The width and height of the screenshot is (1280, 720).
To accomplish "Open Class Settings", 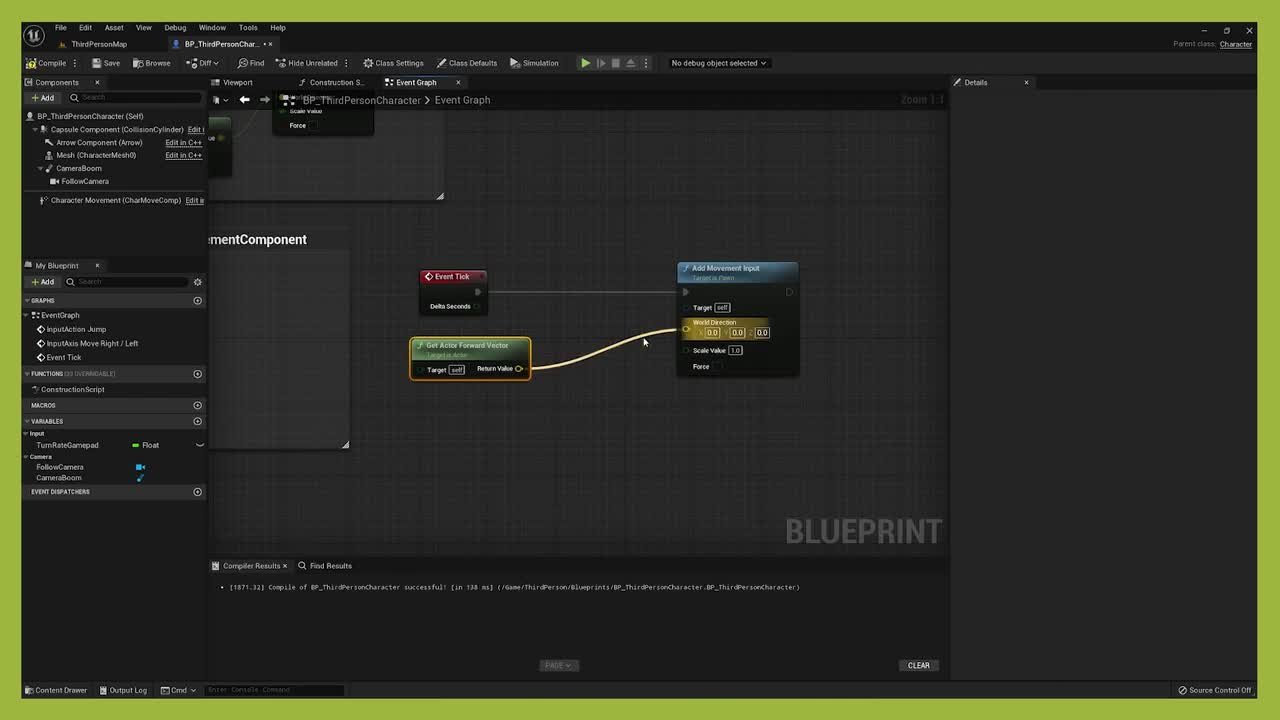I will click(393, 63).
